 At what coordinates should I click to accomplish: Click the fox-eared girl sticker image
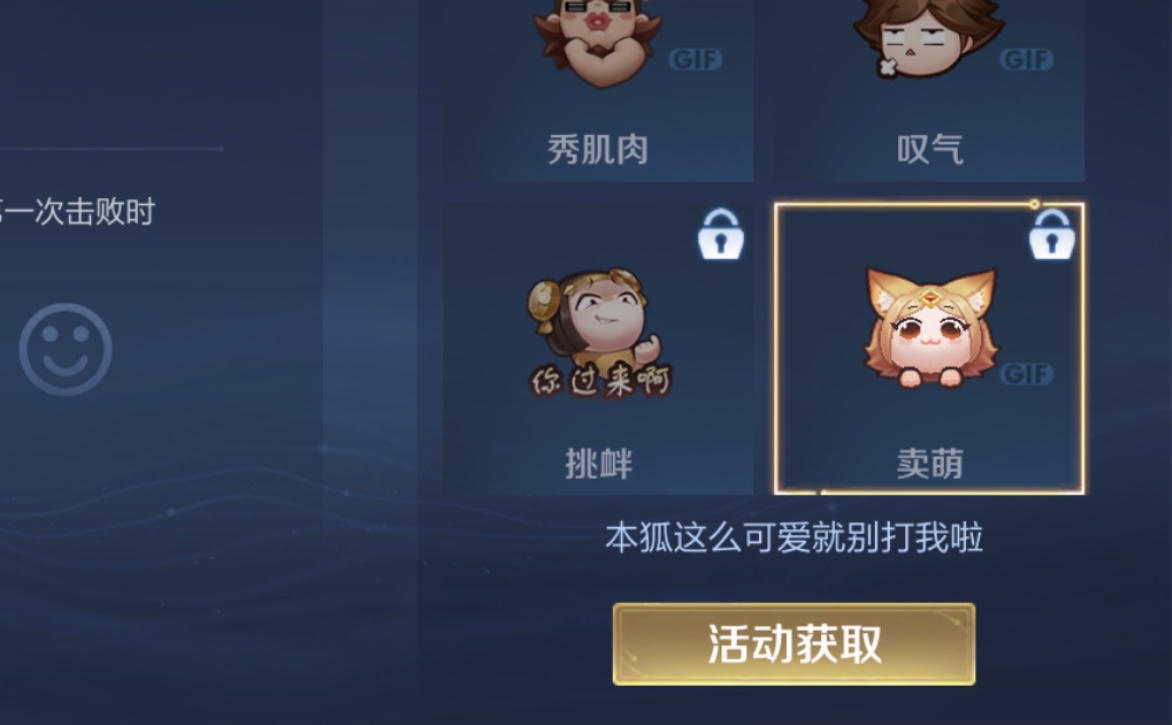[x=930, y=327]
